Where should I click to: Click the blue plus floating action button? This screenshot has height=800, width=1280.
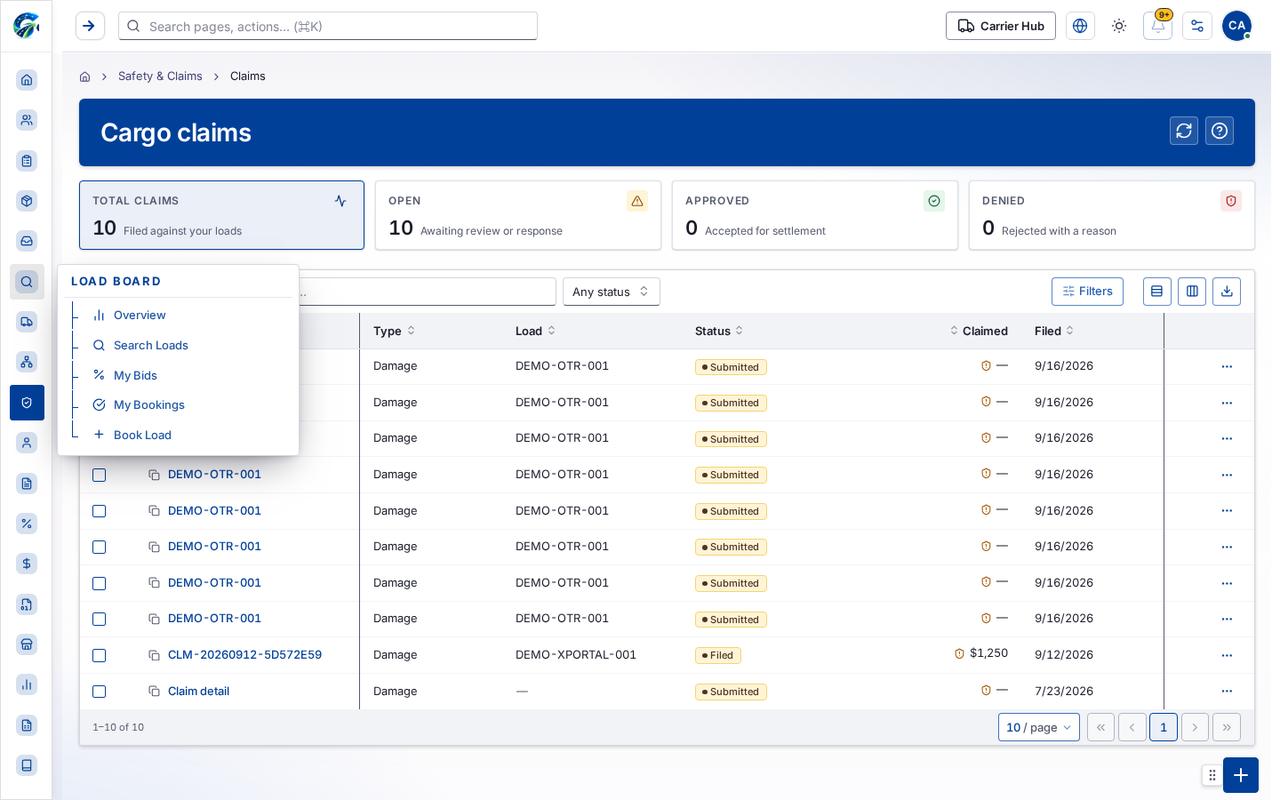[x=1241, y=775]
